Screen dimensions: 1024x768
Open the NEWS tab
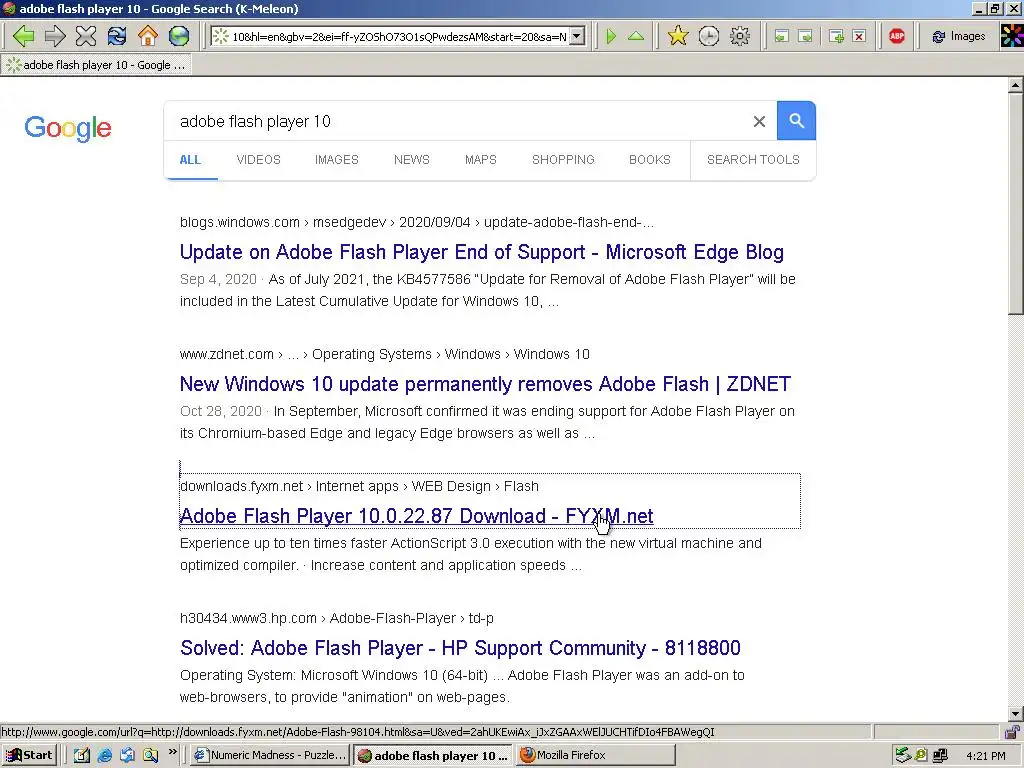(x=411, y=159)
